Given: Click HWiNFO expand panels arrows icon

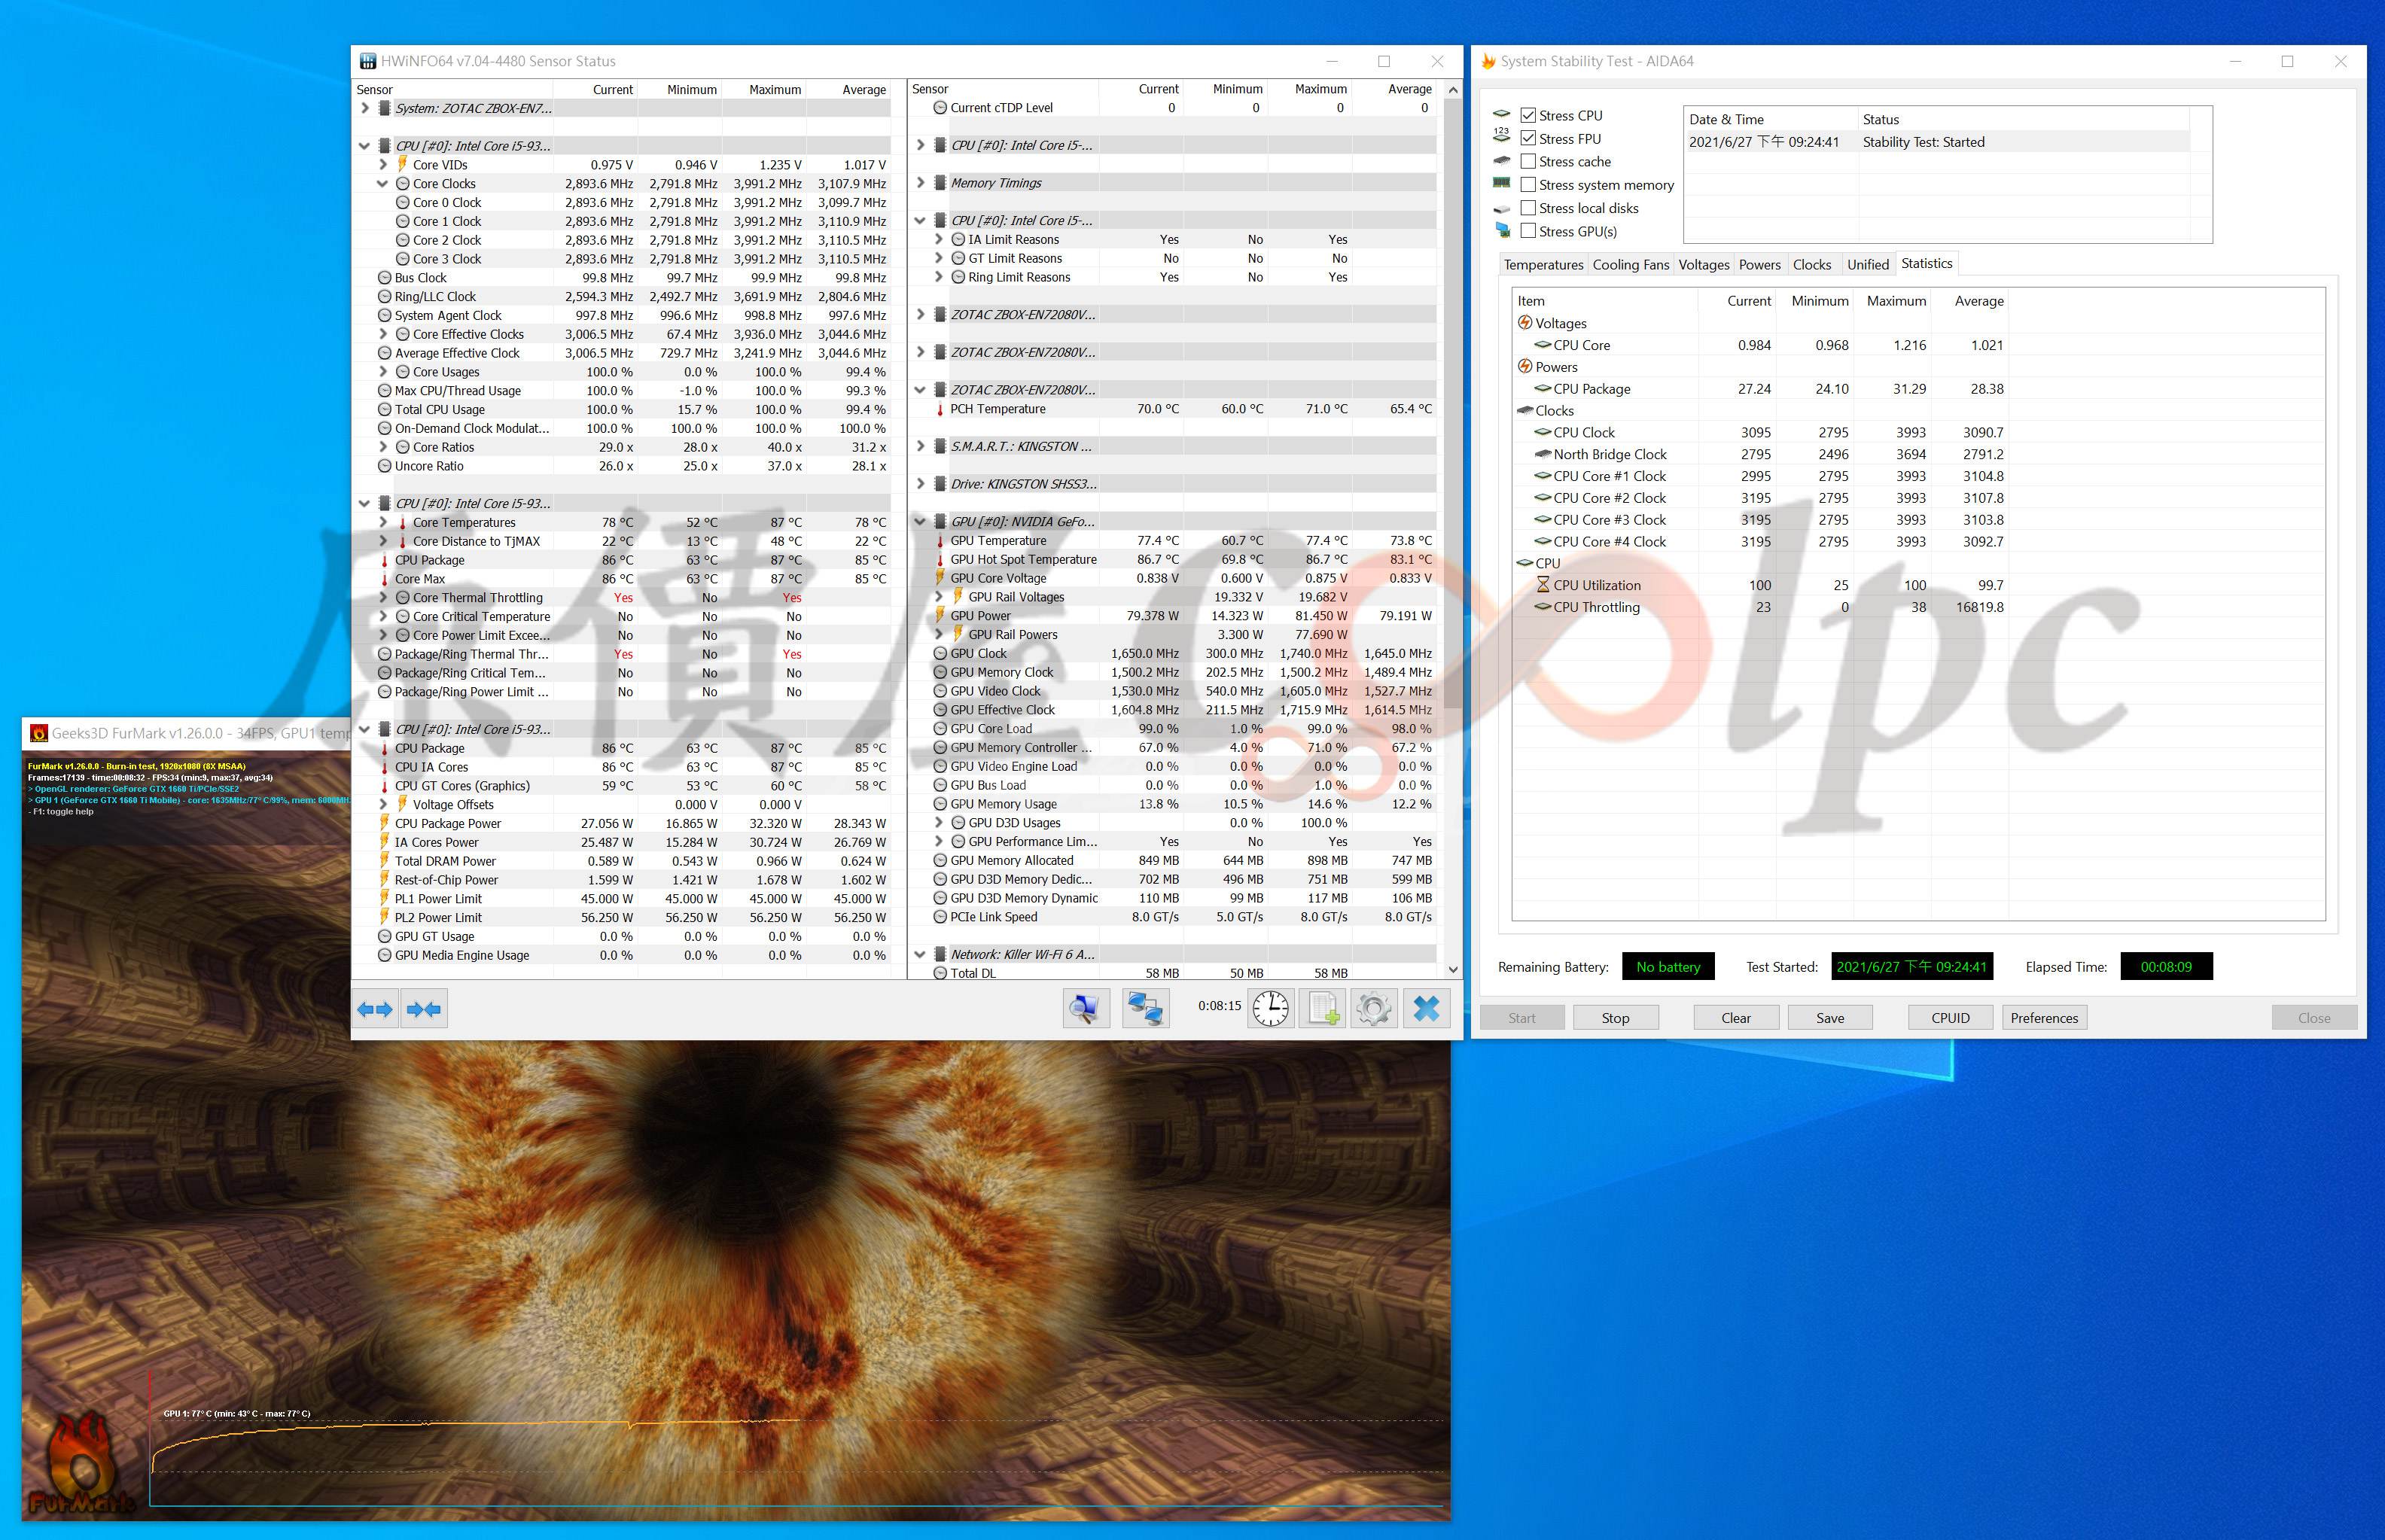Looking at the screenshot, I should click(x=375, y=1009).
